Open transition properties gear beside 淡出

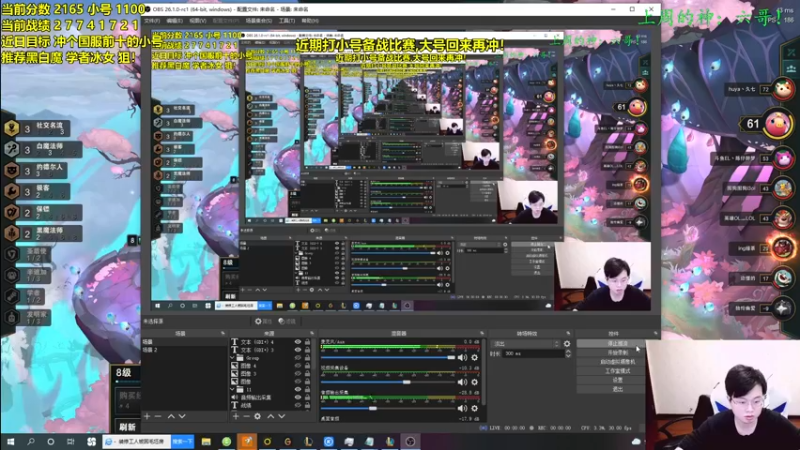[567, 344]
